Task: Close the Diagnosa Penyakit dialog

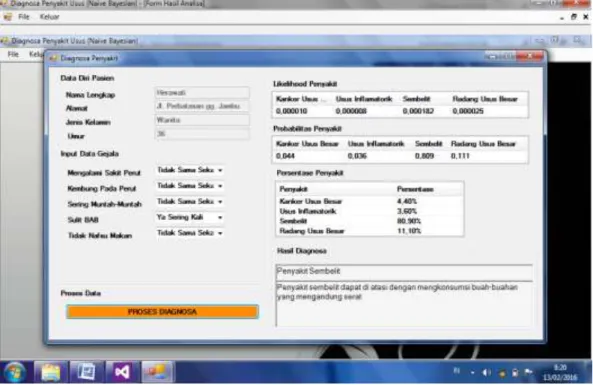Action: [x=530, y=57]
